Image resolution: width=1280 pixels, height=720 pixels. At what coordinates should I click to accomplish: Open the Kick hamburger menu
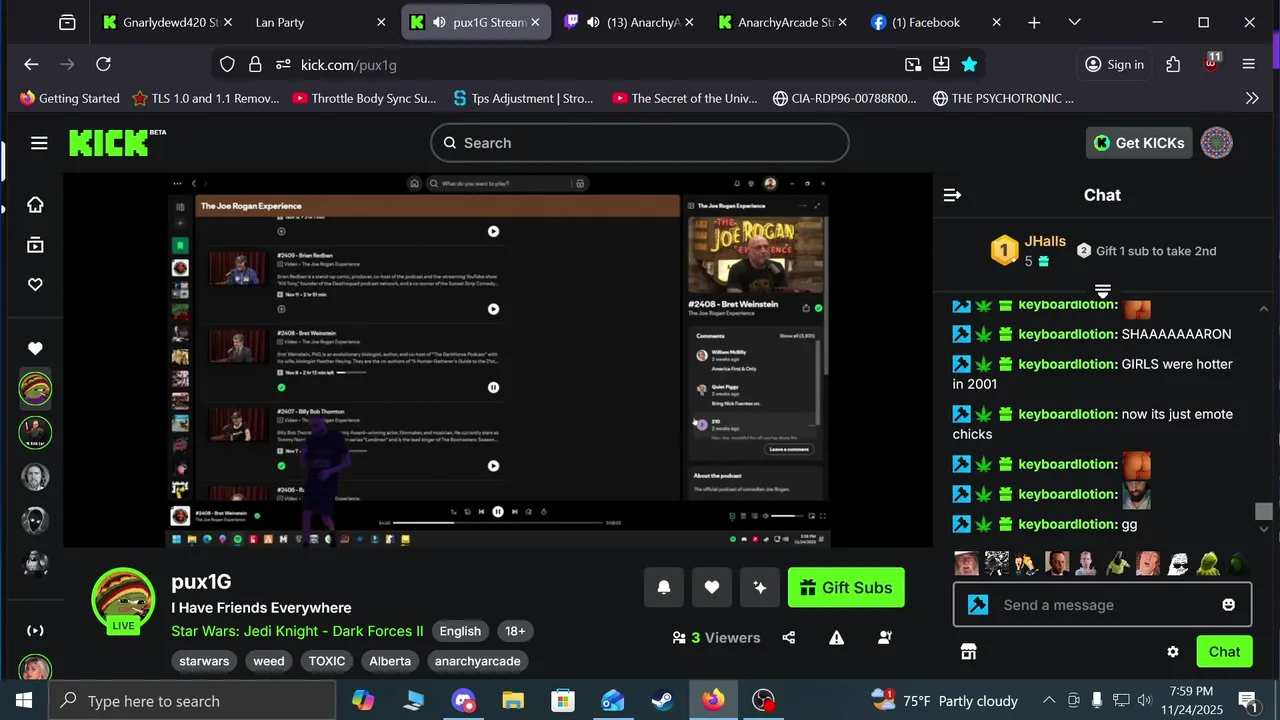(x=39, y=143)
